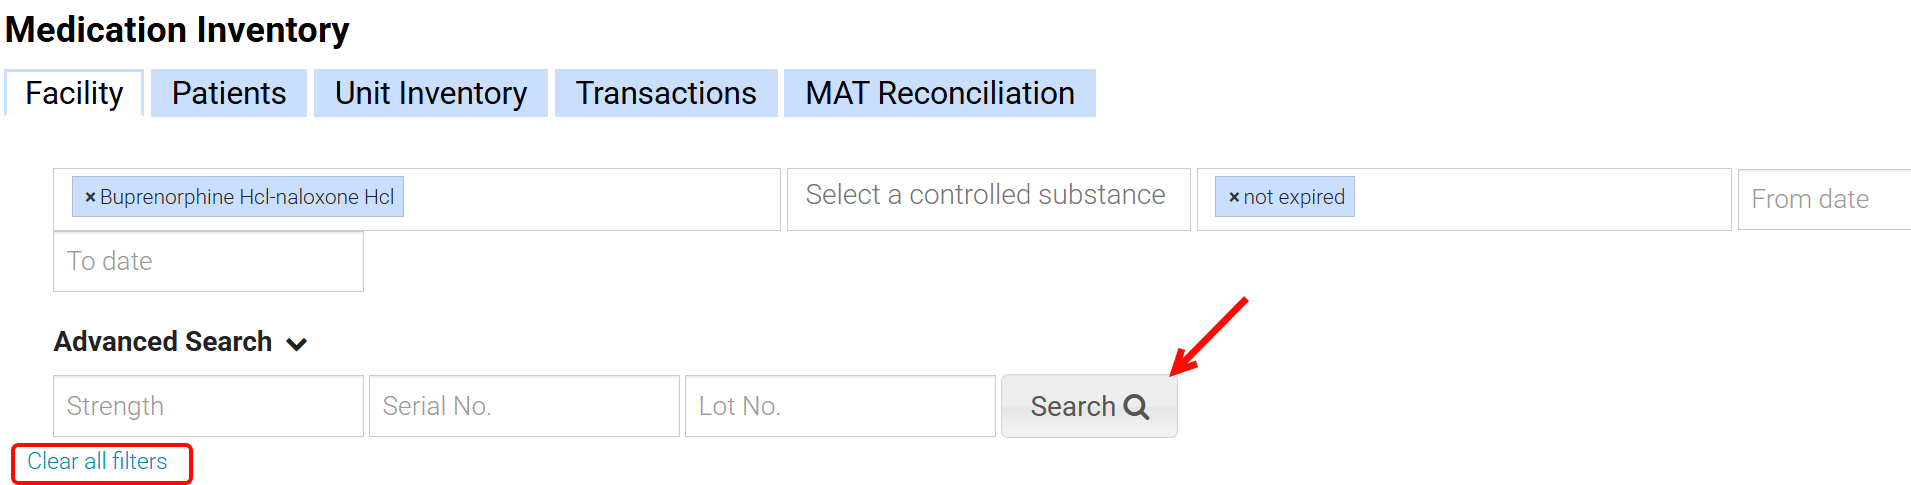The height and width of the screenshot is (485, 1911).
Task: Click the Medication Inventory page title
Action: point(177,30)
